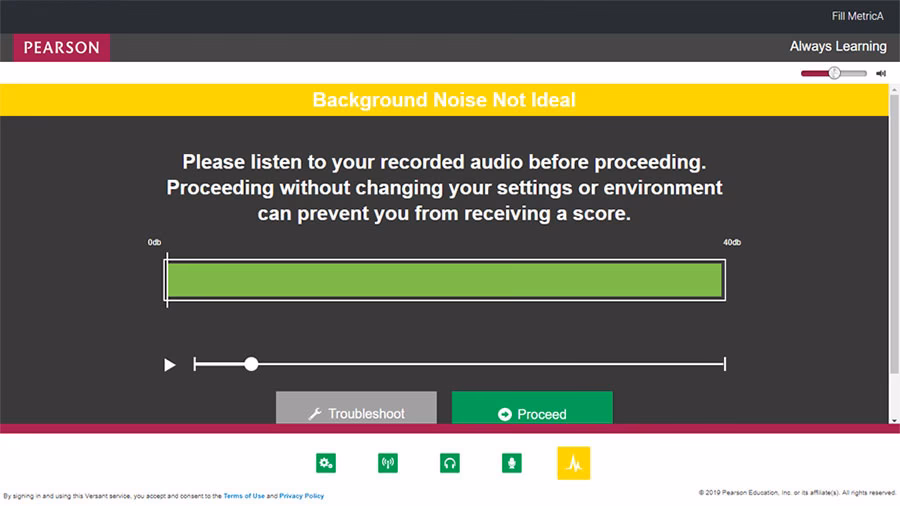Click the Background Noise Not Ideal banner

[444, 100]
